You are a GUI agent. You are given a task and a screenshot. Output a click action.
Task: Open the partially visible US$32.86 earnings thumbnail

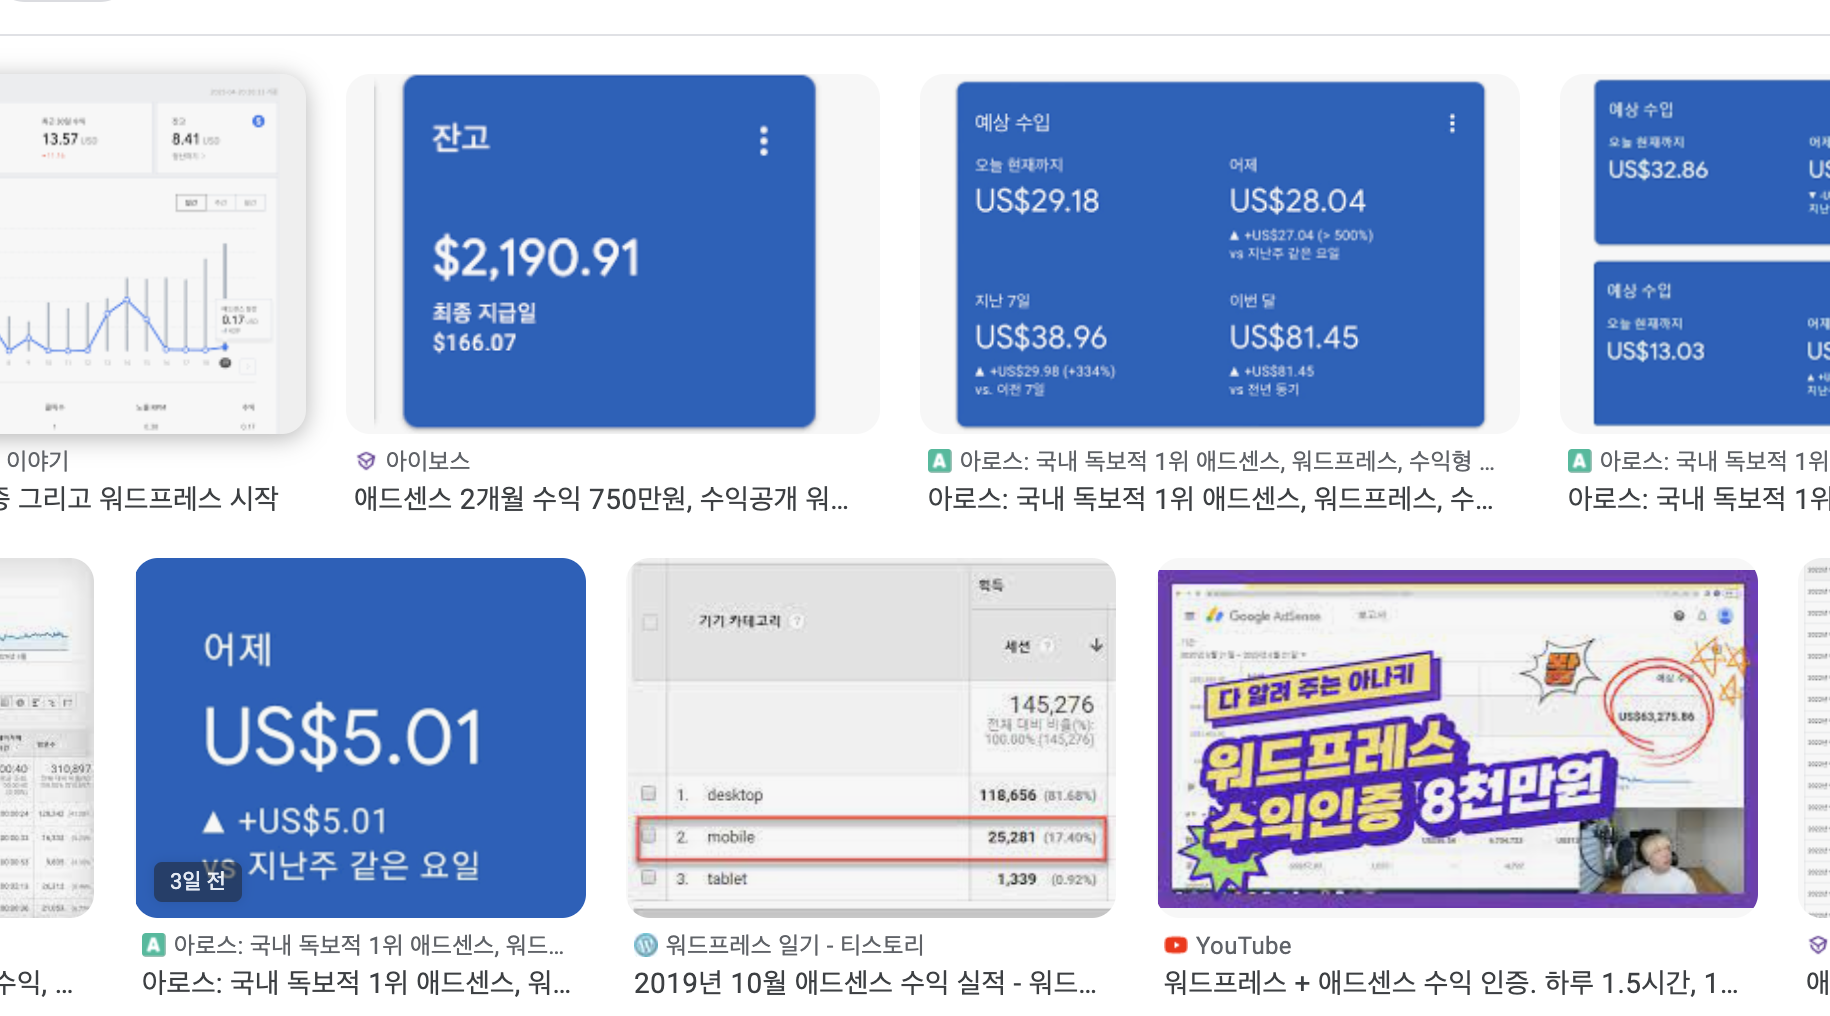coord(1695,253)
